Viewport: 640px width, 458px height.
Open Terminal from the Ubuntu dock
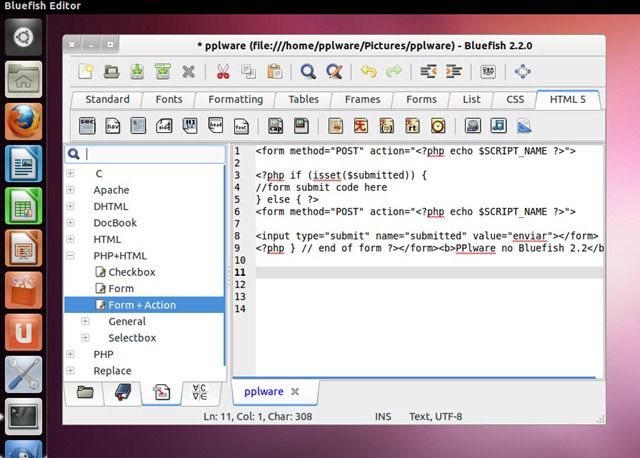tap(23, 416)
